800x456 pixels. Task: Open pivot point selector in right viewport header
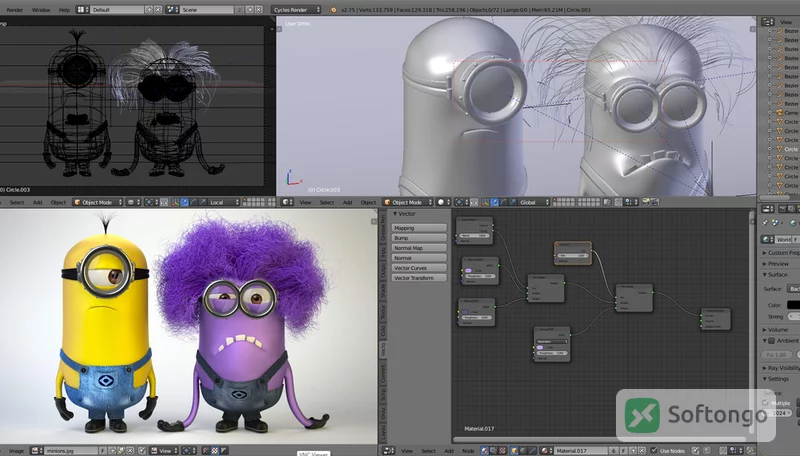461,202
